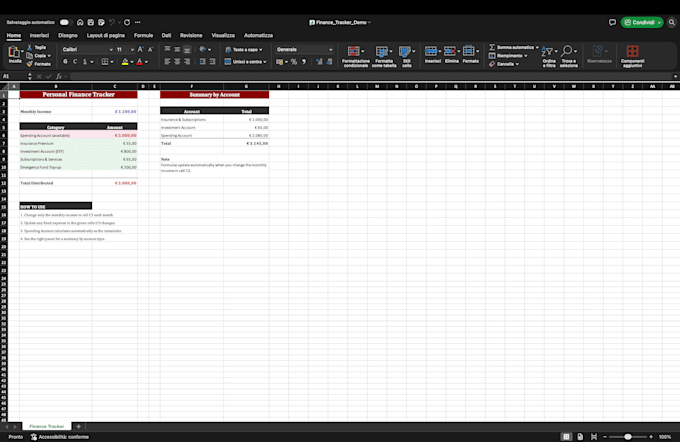Click the A1 name box field
The width and height of the screenshot is (680, 442).
point(14,76)
